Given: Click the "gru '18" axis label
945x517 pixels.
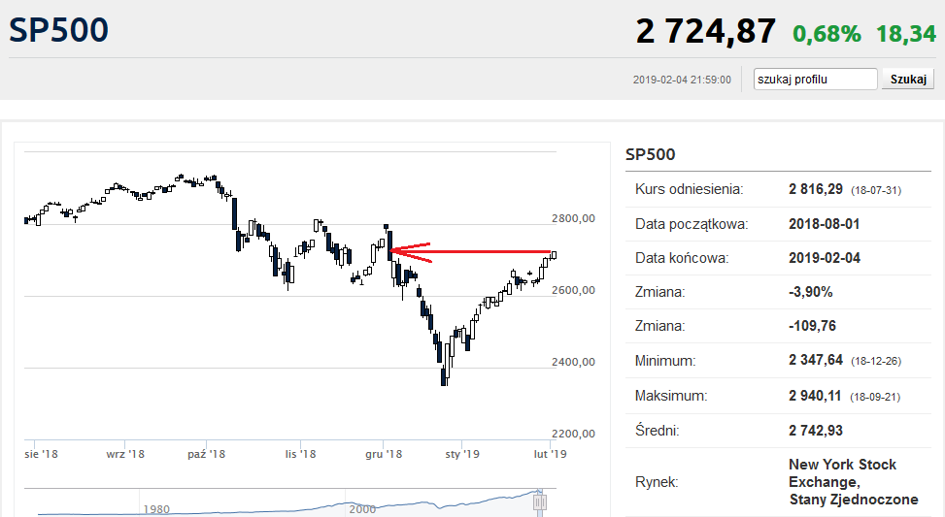Looking at the screenshot, I should click(383, 454).
